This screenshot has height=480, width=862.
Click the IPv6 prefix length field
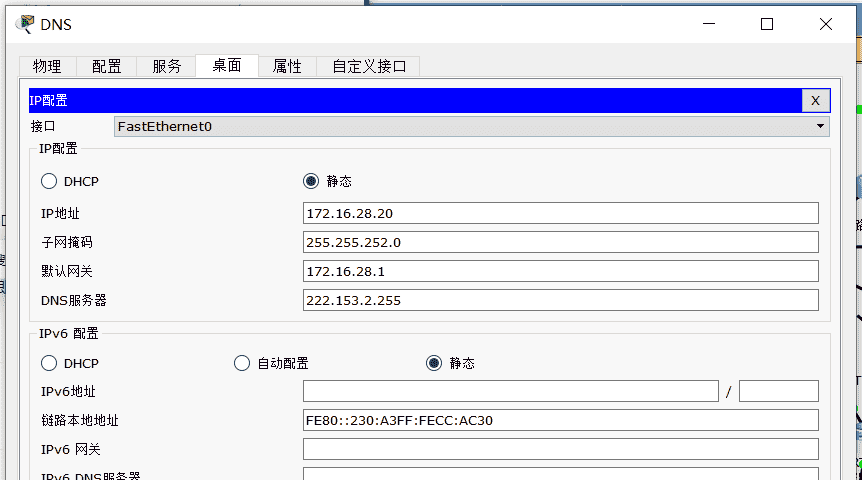pos(778,391)
